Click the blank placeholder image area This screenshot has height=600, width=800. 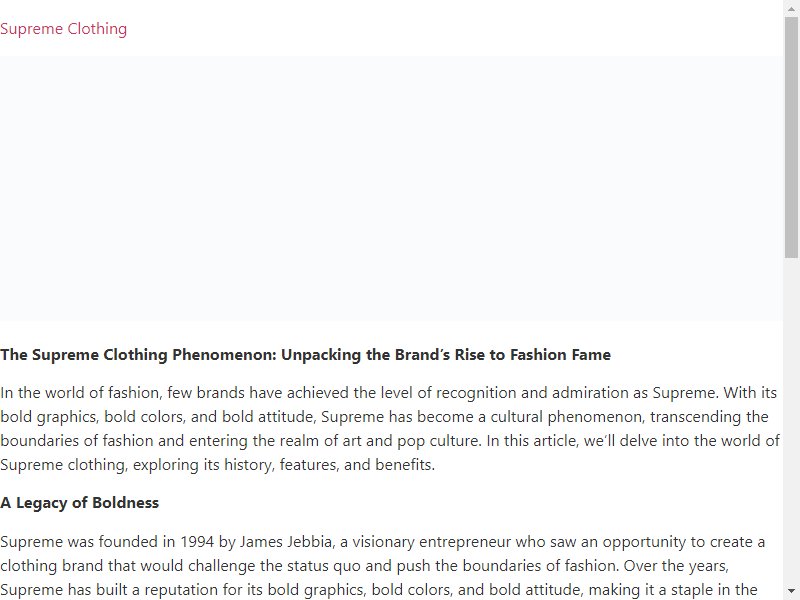(391, 188)
